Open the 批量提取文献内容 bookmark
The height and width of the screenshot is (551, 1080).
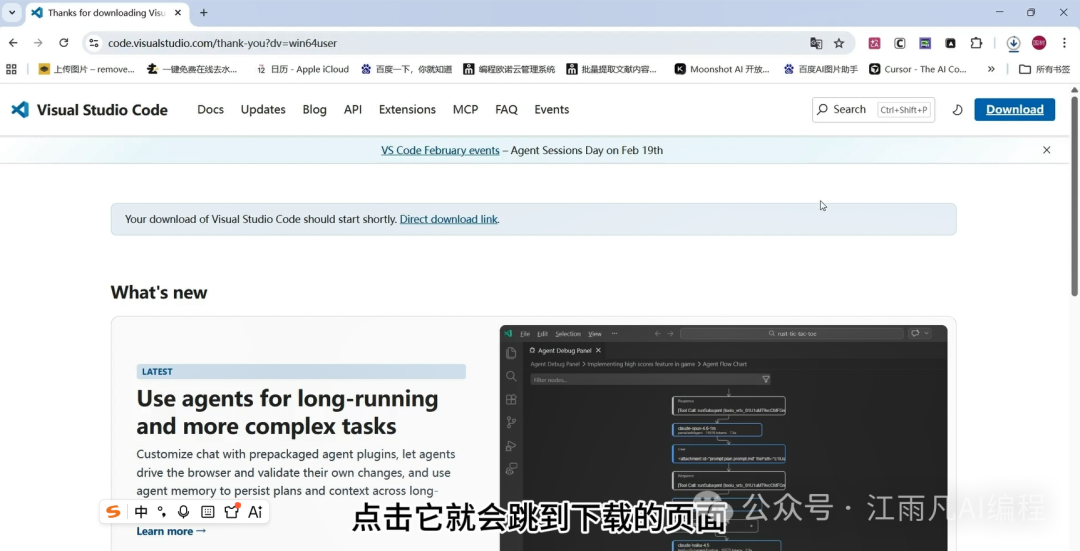click(611, 69)
